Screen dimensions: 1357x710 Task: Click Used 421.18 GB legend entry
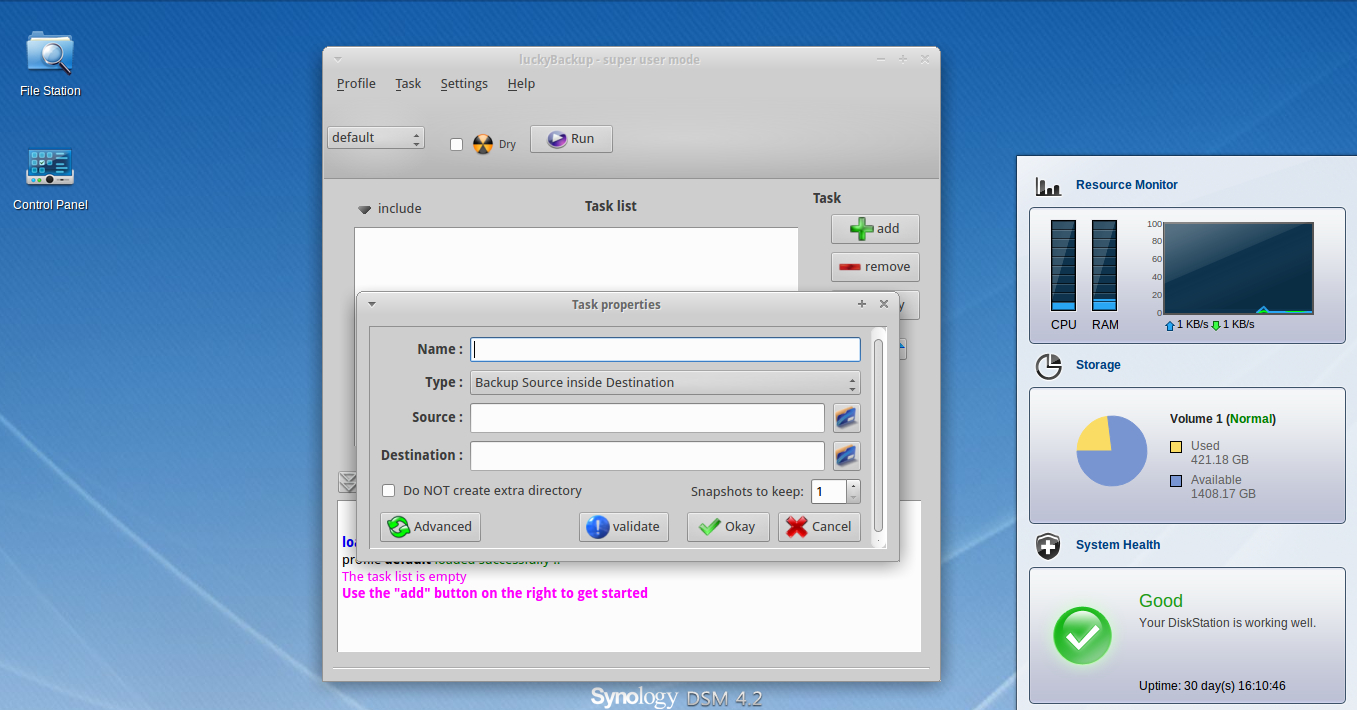[1209, 453]
